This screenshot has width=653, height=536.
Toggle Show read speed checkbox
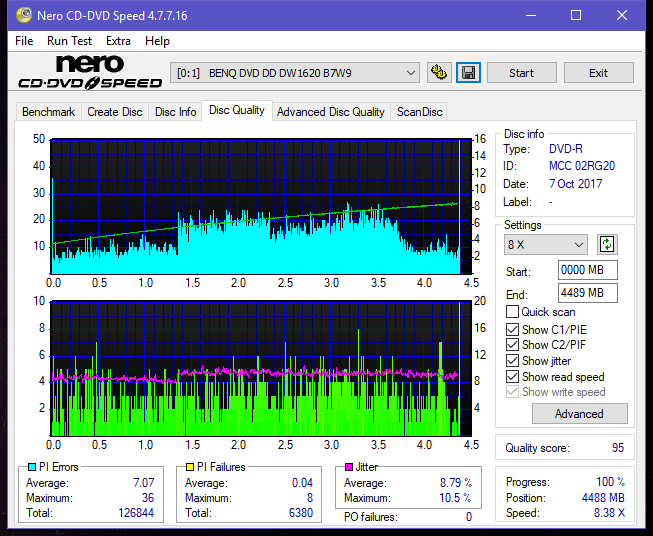point(512,376)
